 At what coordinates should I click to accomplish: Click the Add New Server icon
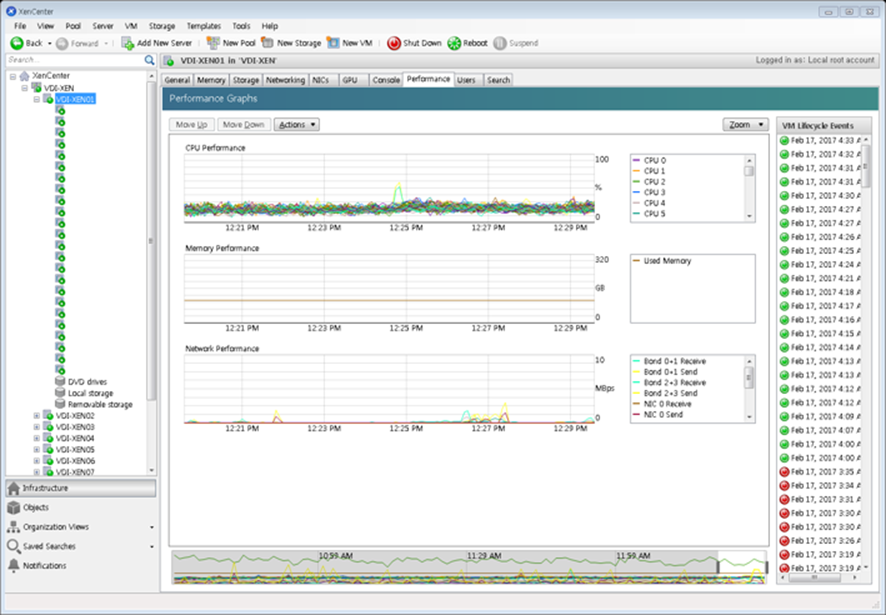[128, 43]
